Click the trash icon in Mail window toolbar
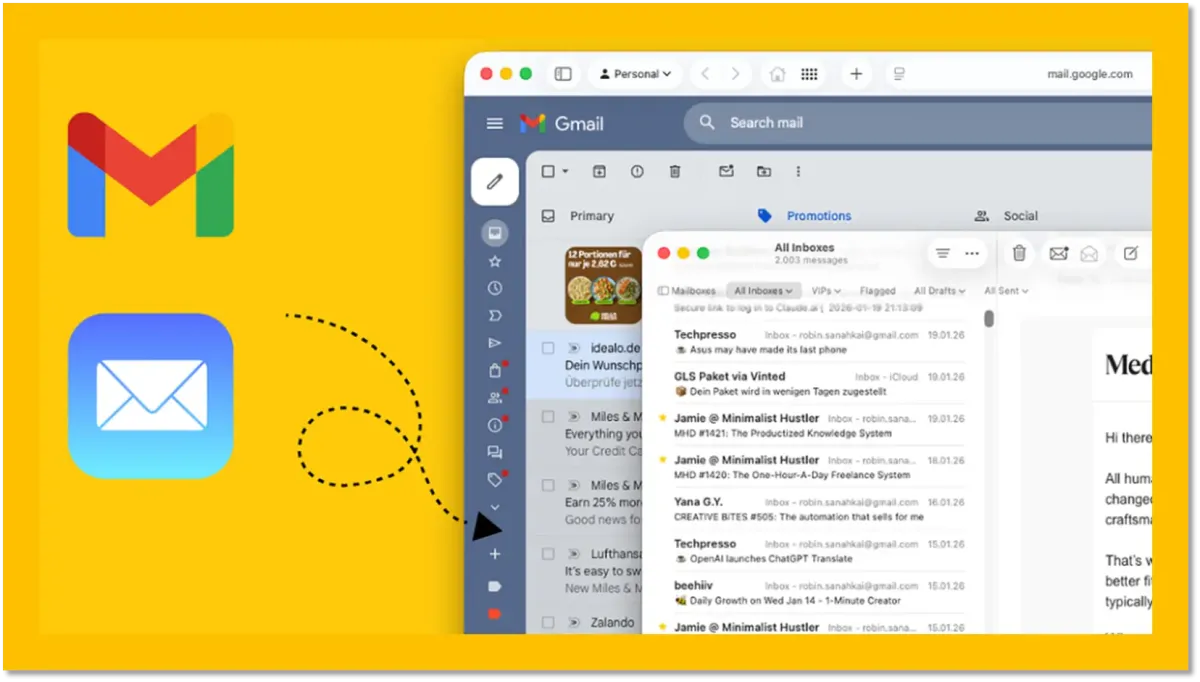Image resolution: width=1200 pixels, height=682 pixels. point(1019,254)
